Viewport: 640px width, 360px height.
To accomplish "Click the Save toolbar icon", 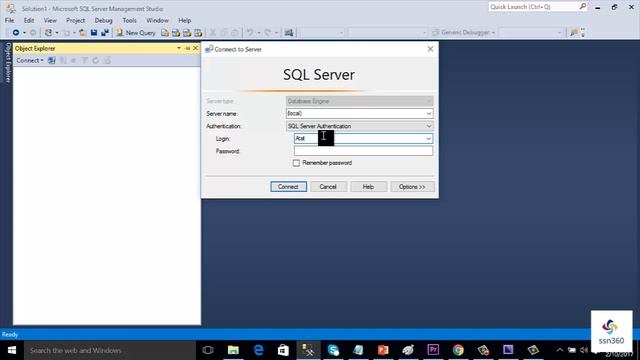I will click(x=94, y=33).
